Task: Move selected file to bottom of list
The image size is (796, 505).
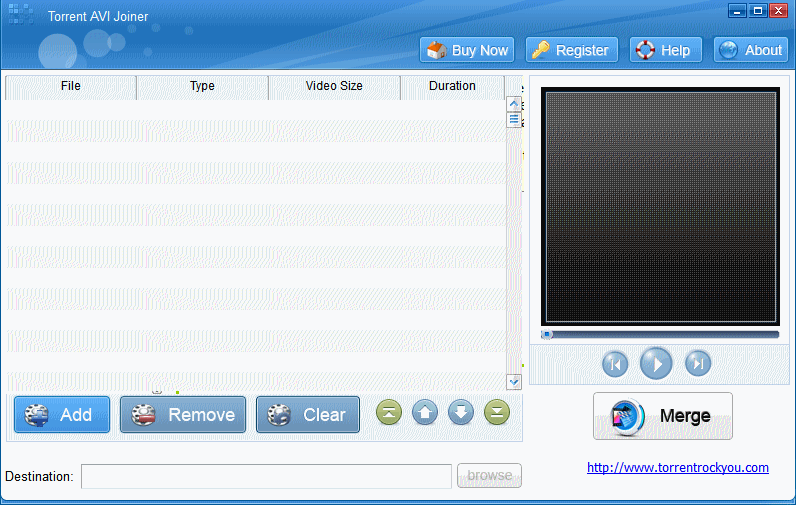Action: coord(496,413)
